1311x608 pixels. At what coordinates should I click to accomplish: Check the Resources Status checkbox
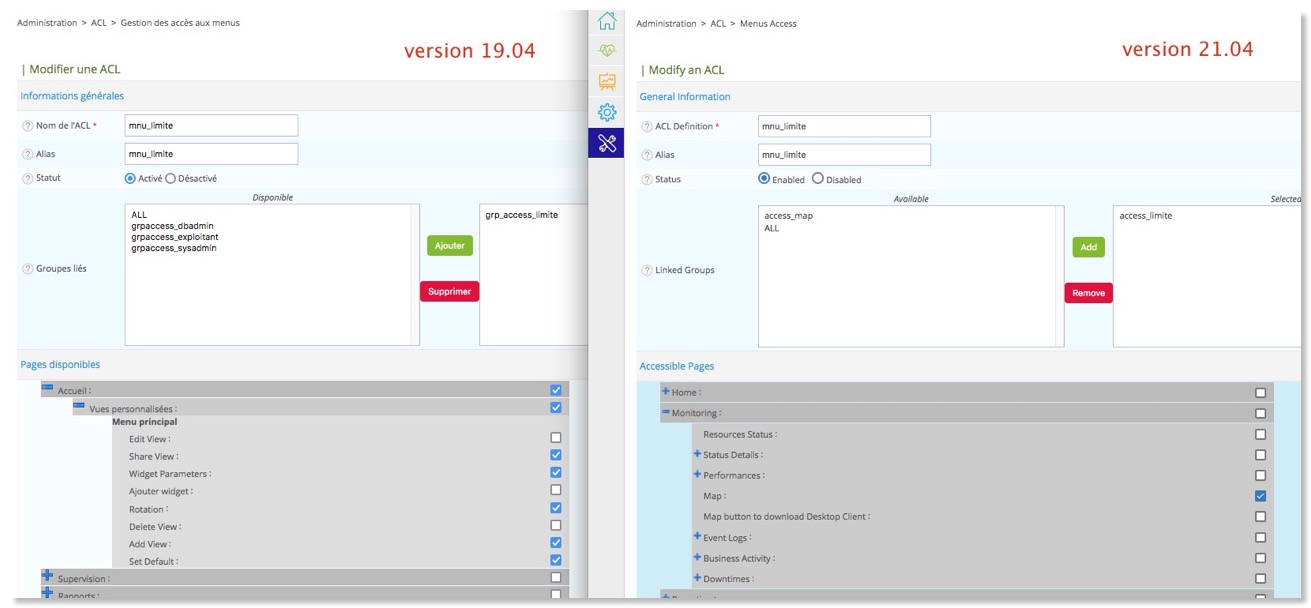tap(1260, 433)
